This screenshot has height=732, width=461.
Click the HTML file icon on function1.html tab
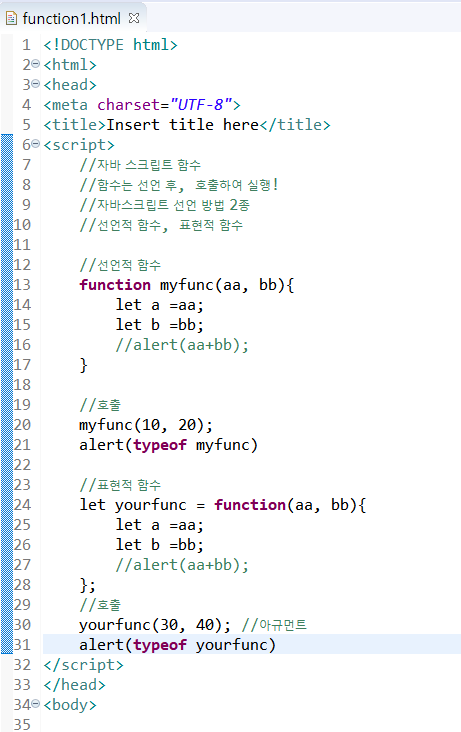click(x=11, y=19)
